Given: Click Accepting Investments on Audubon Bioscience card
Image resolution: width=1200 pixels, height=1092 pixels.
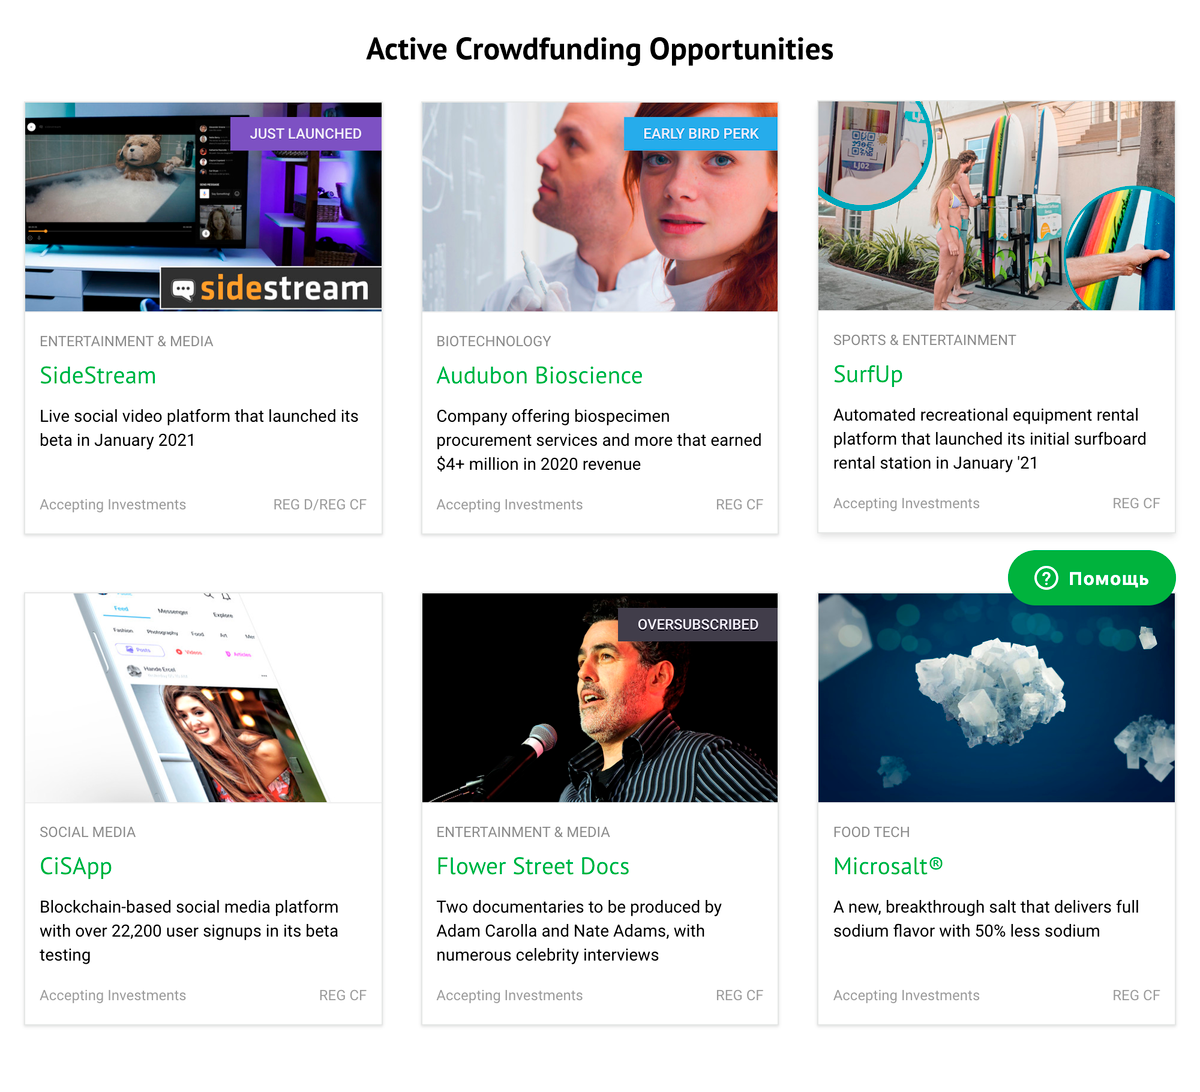Looking at the screenshot, I should pyautogui.click(x=509, y=505).
